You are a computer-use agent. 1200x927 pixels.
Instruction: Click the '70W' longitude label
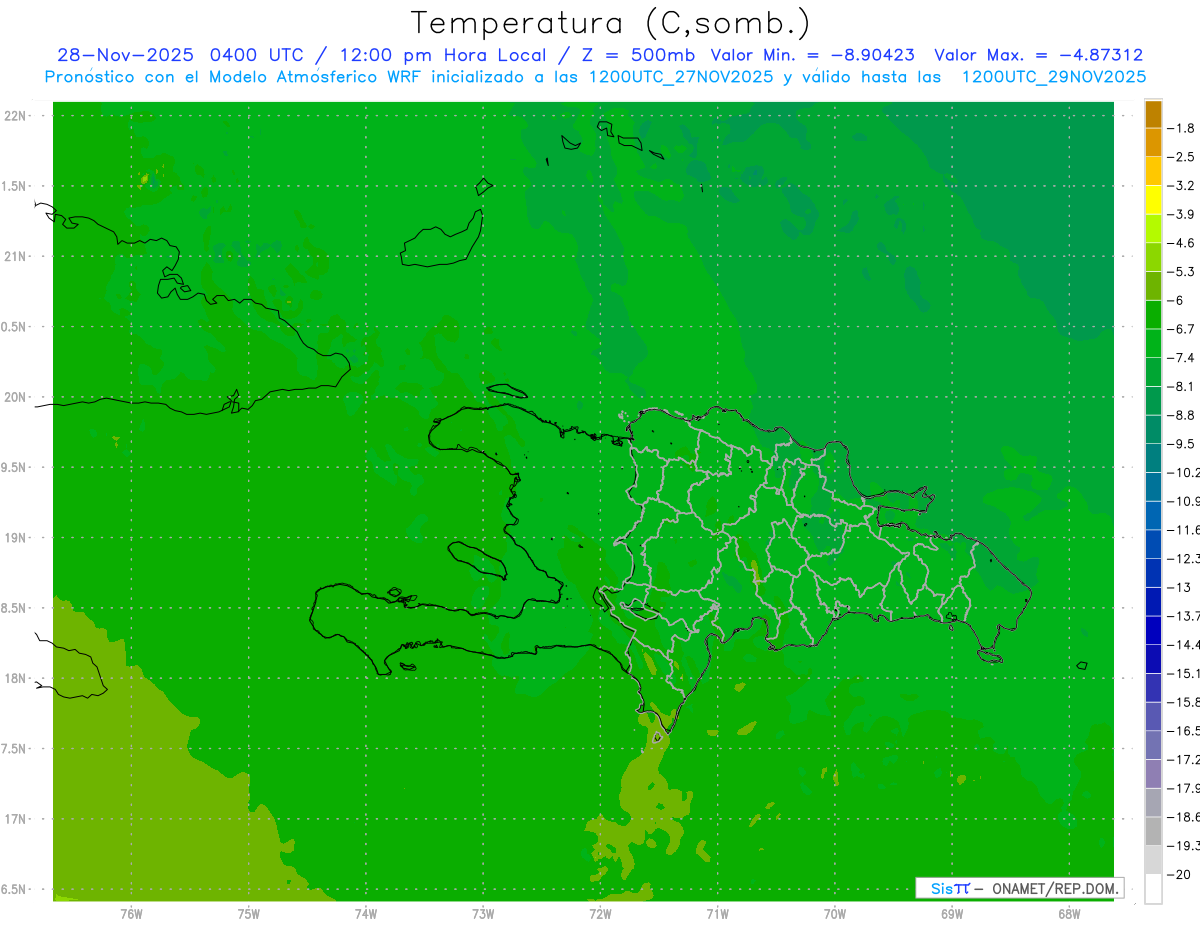[835, 914]
